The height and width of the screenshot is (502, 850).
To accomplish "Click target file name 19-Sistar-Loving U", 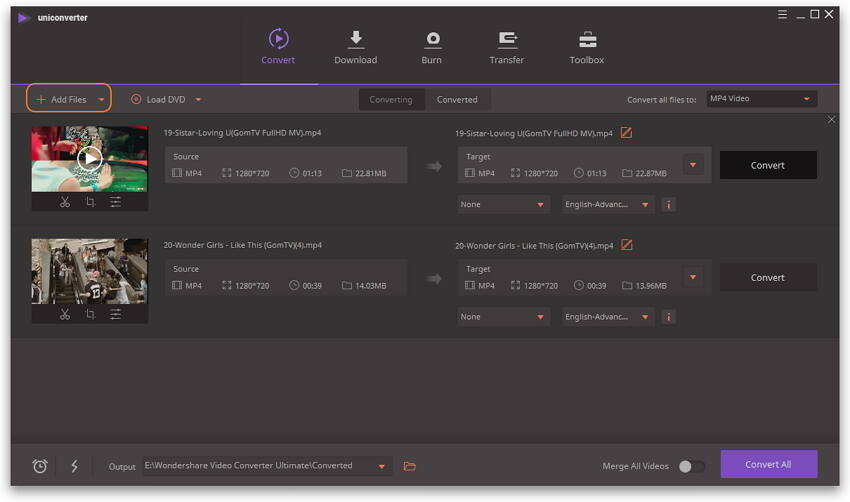I will tap(534, 133).
